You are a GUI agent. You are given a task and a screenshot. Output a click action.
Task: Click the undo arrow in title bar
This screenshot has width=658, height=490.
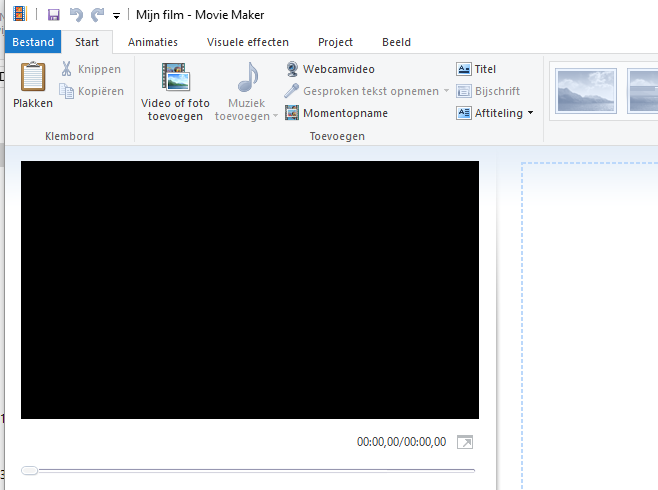click(x=76, y=15)
